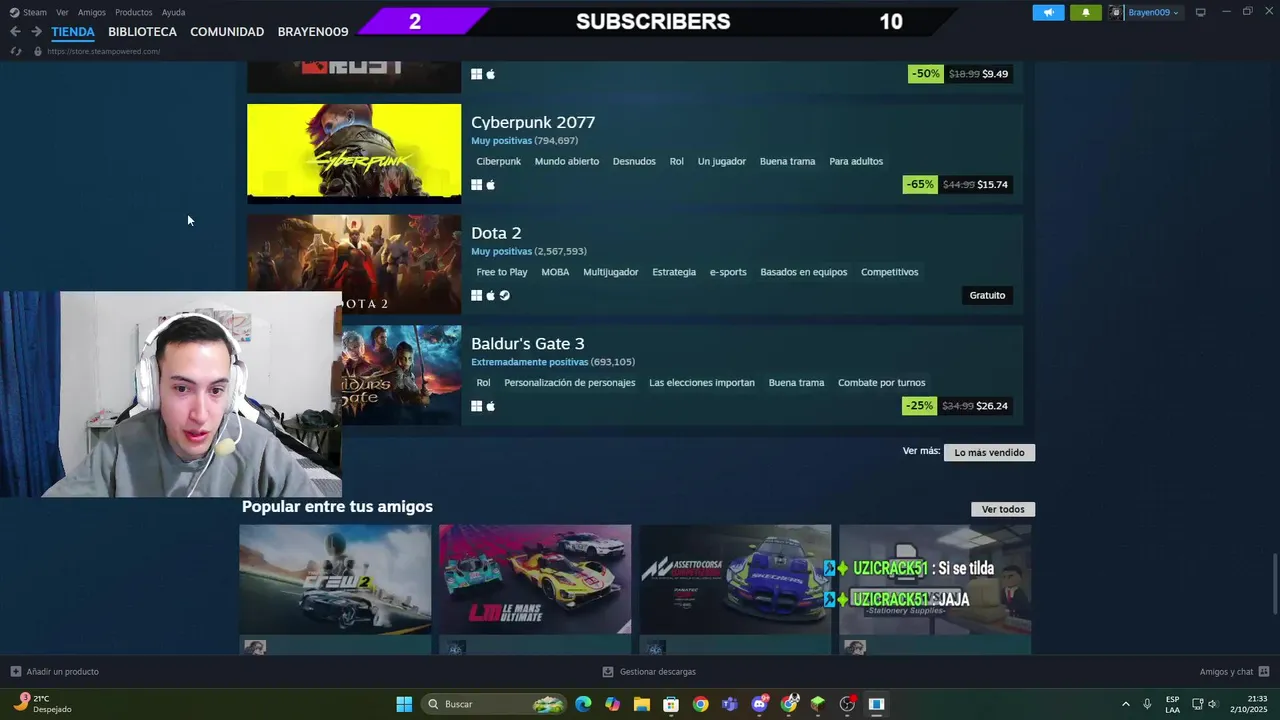Viewport: 1280px width, 720px height.
Task: Open Gestionar descargas
Action: tap(649, 672)
